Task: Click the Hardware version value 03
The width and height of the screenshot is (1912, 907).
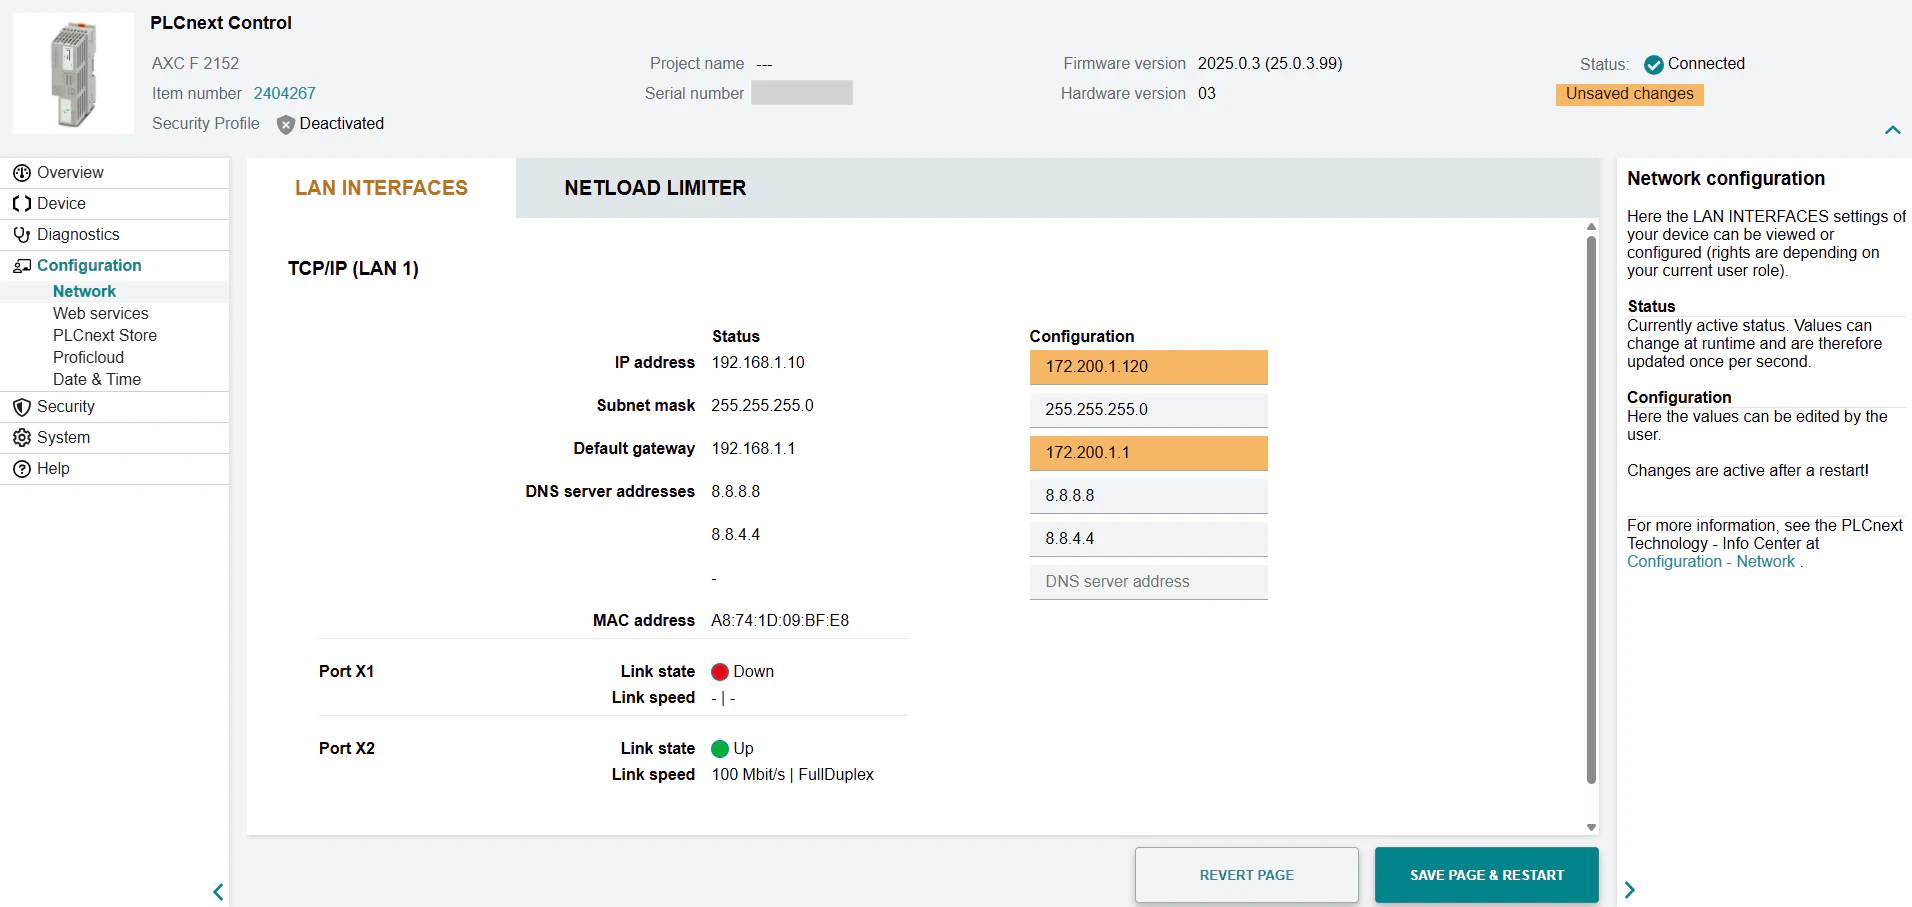Action: pos(1207,94)
